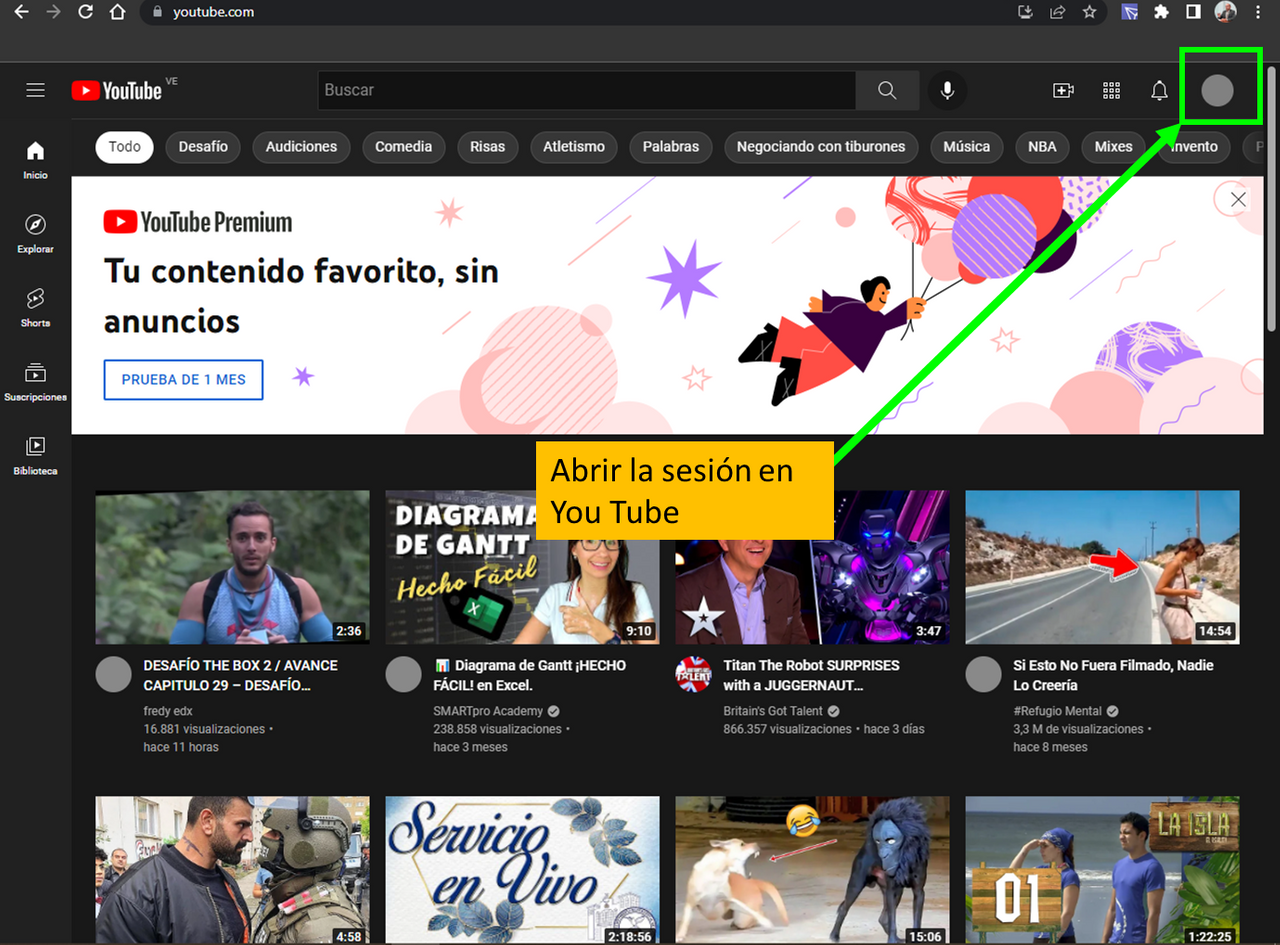Select the Mixes filter chip

pos(1113,147)
